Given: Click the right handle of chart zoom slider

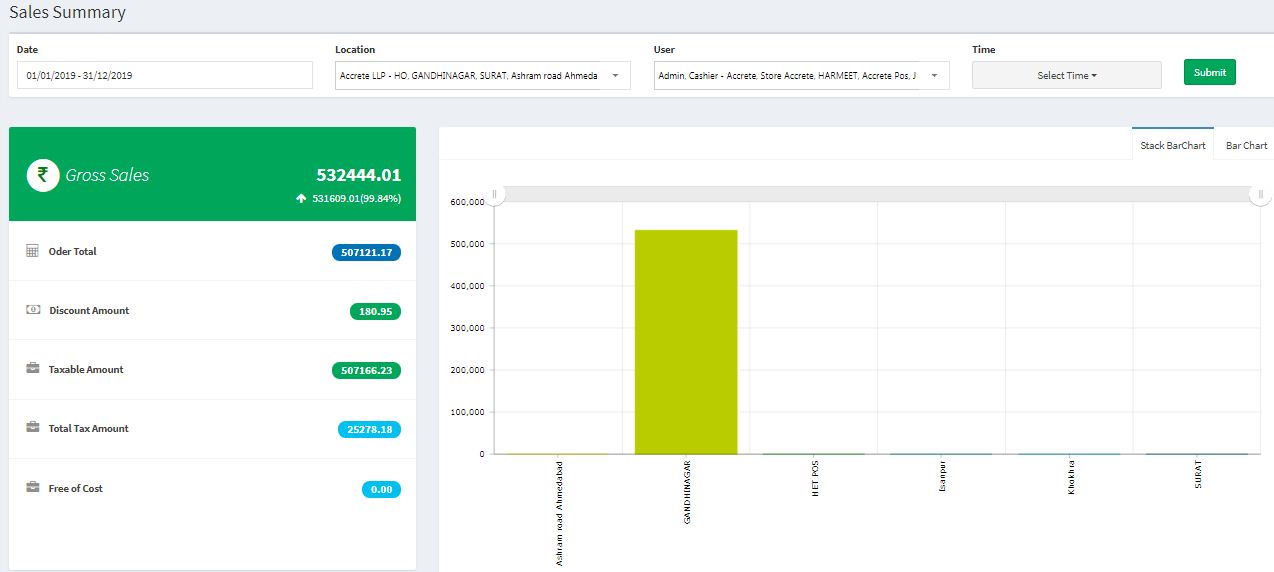Looking at the screenshot, I should (x=1260, y=194).
